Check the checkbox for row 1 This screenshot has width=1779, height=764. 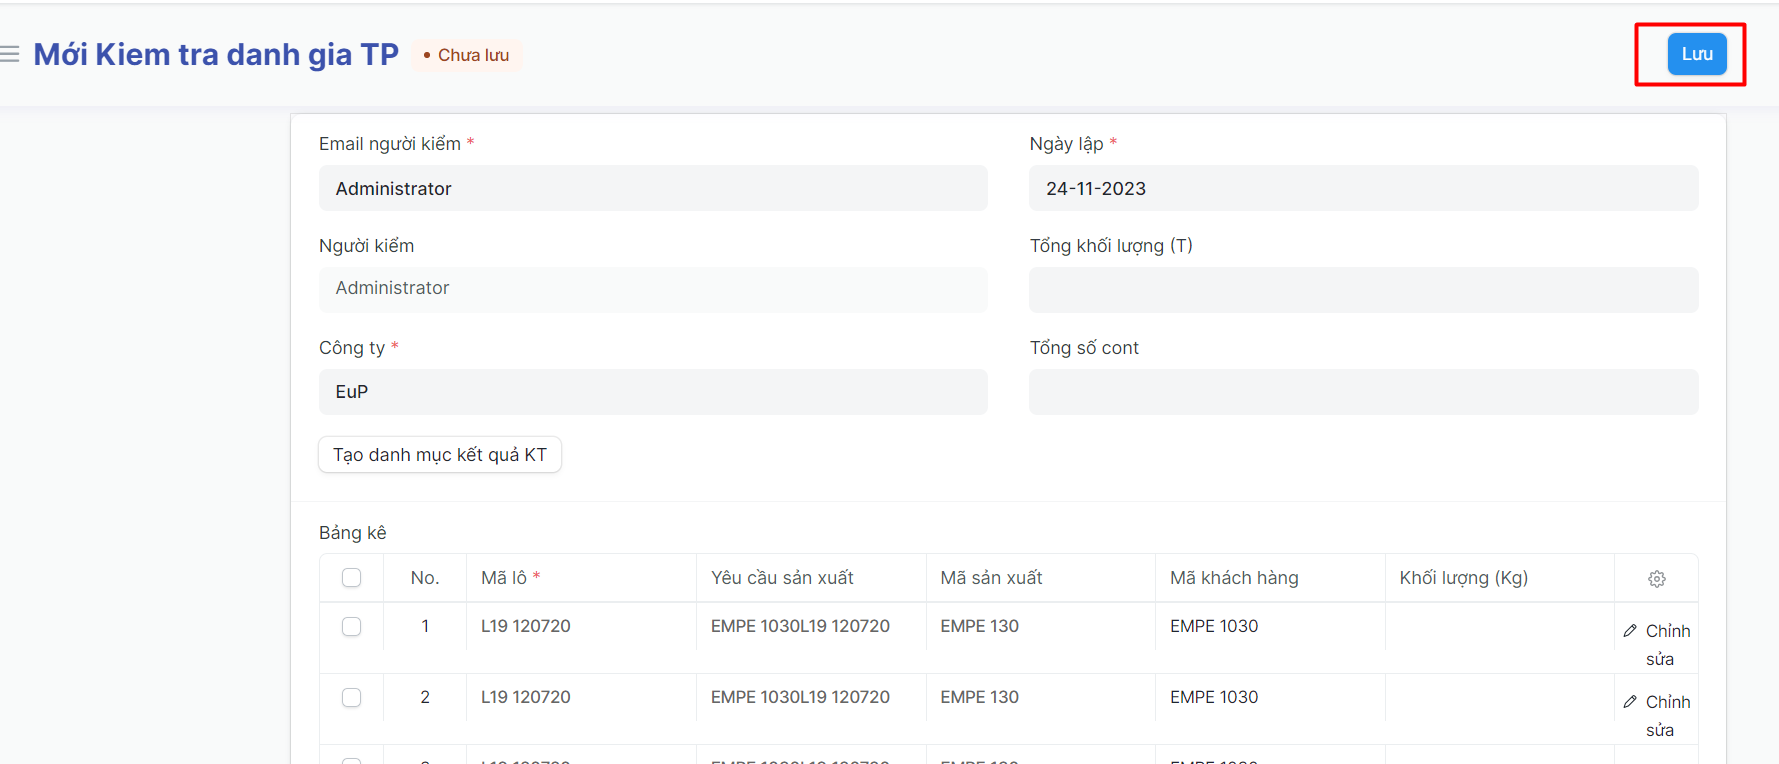pyautogui.click(x=351, y=627)
